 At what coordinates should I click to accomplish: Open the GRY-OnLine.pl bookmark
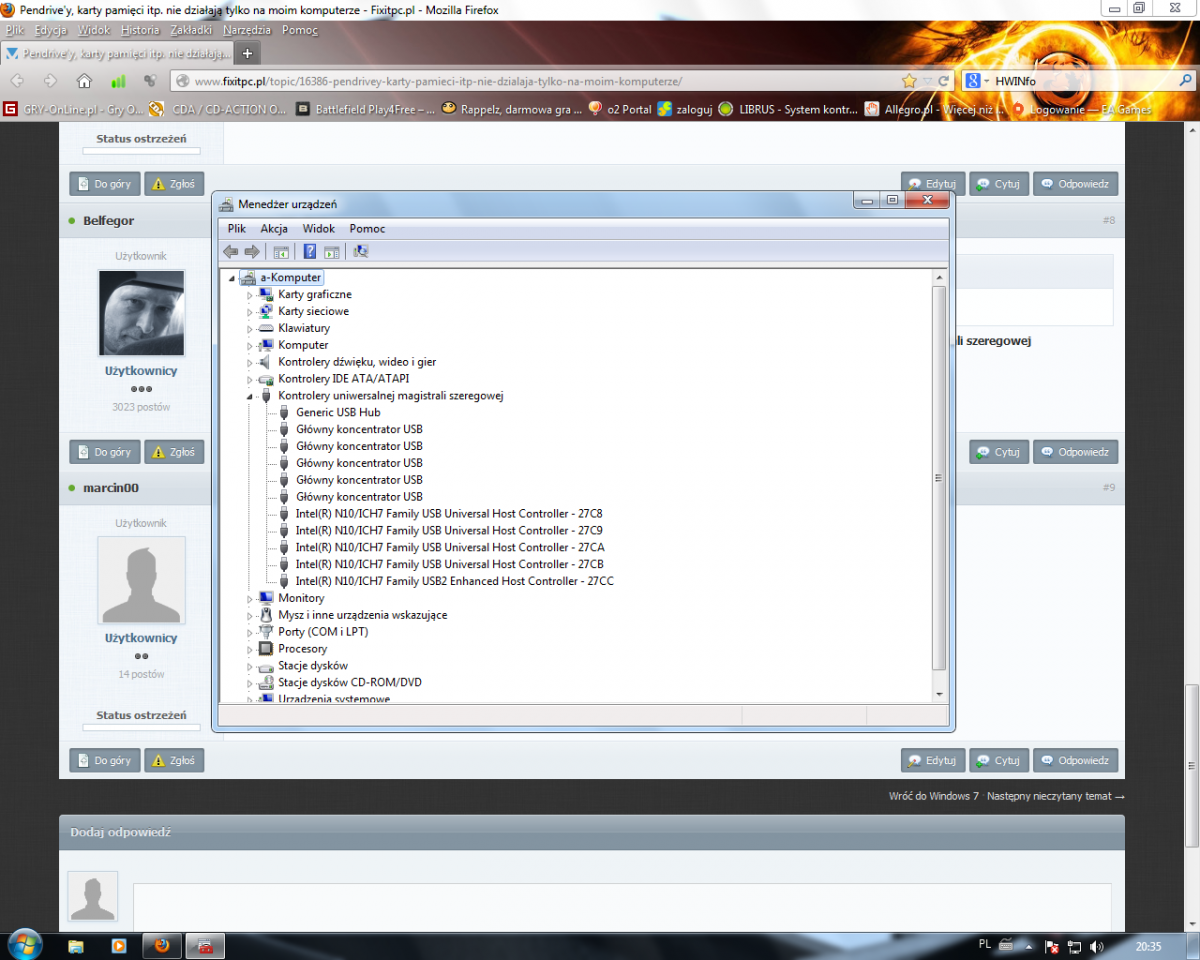pos(73,109)
